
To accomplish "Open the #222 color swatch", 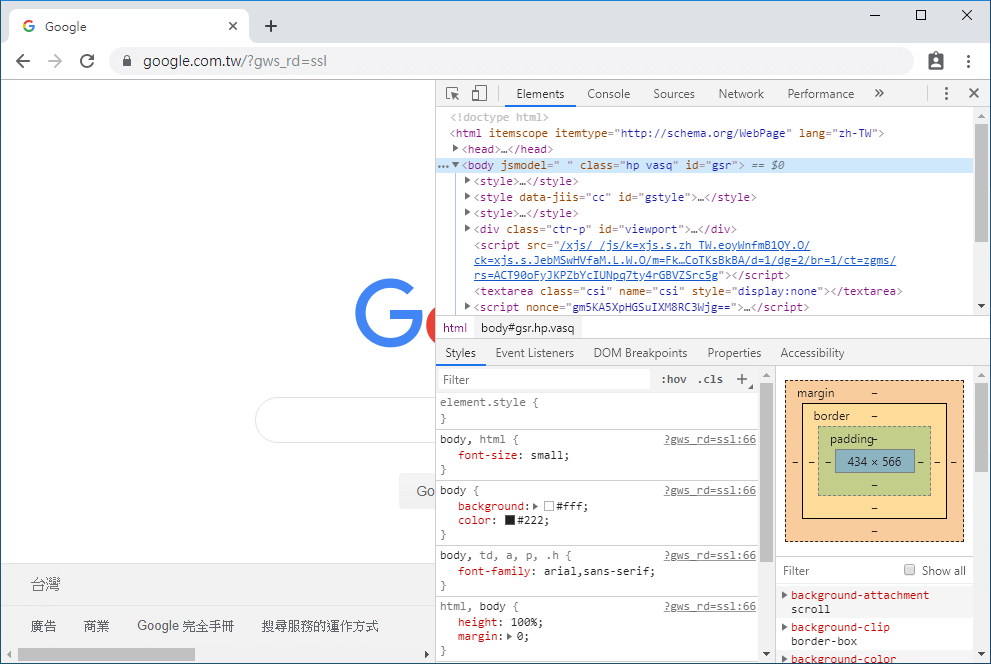I will 509,521.
